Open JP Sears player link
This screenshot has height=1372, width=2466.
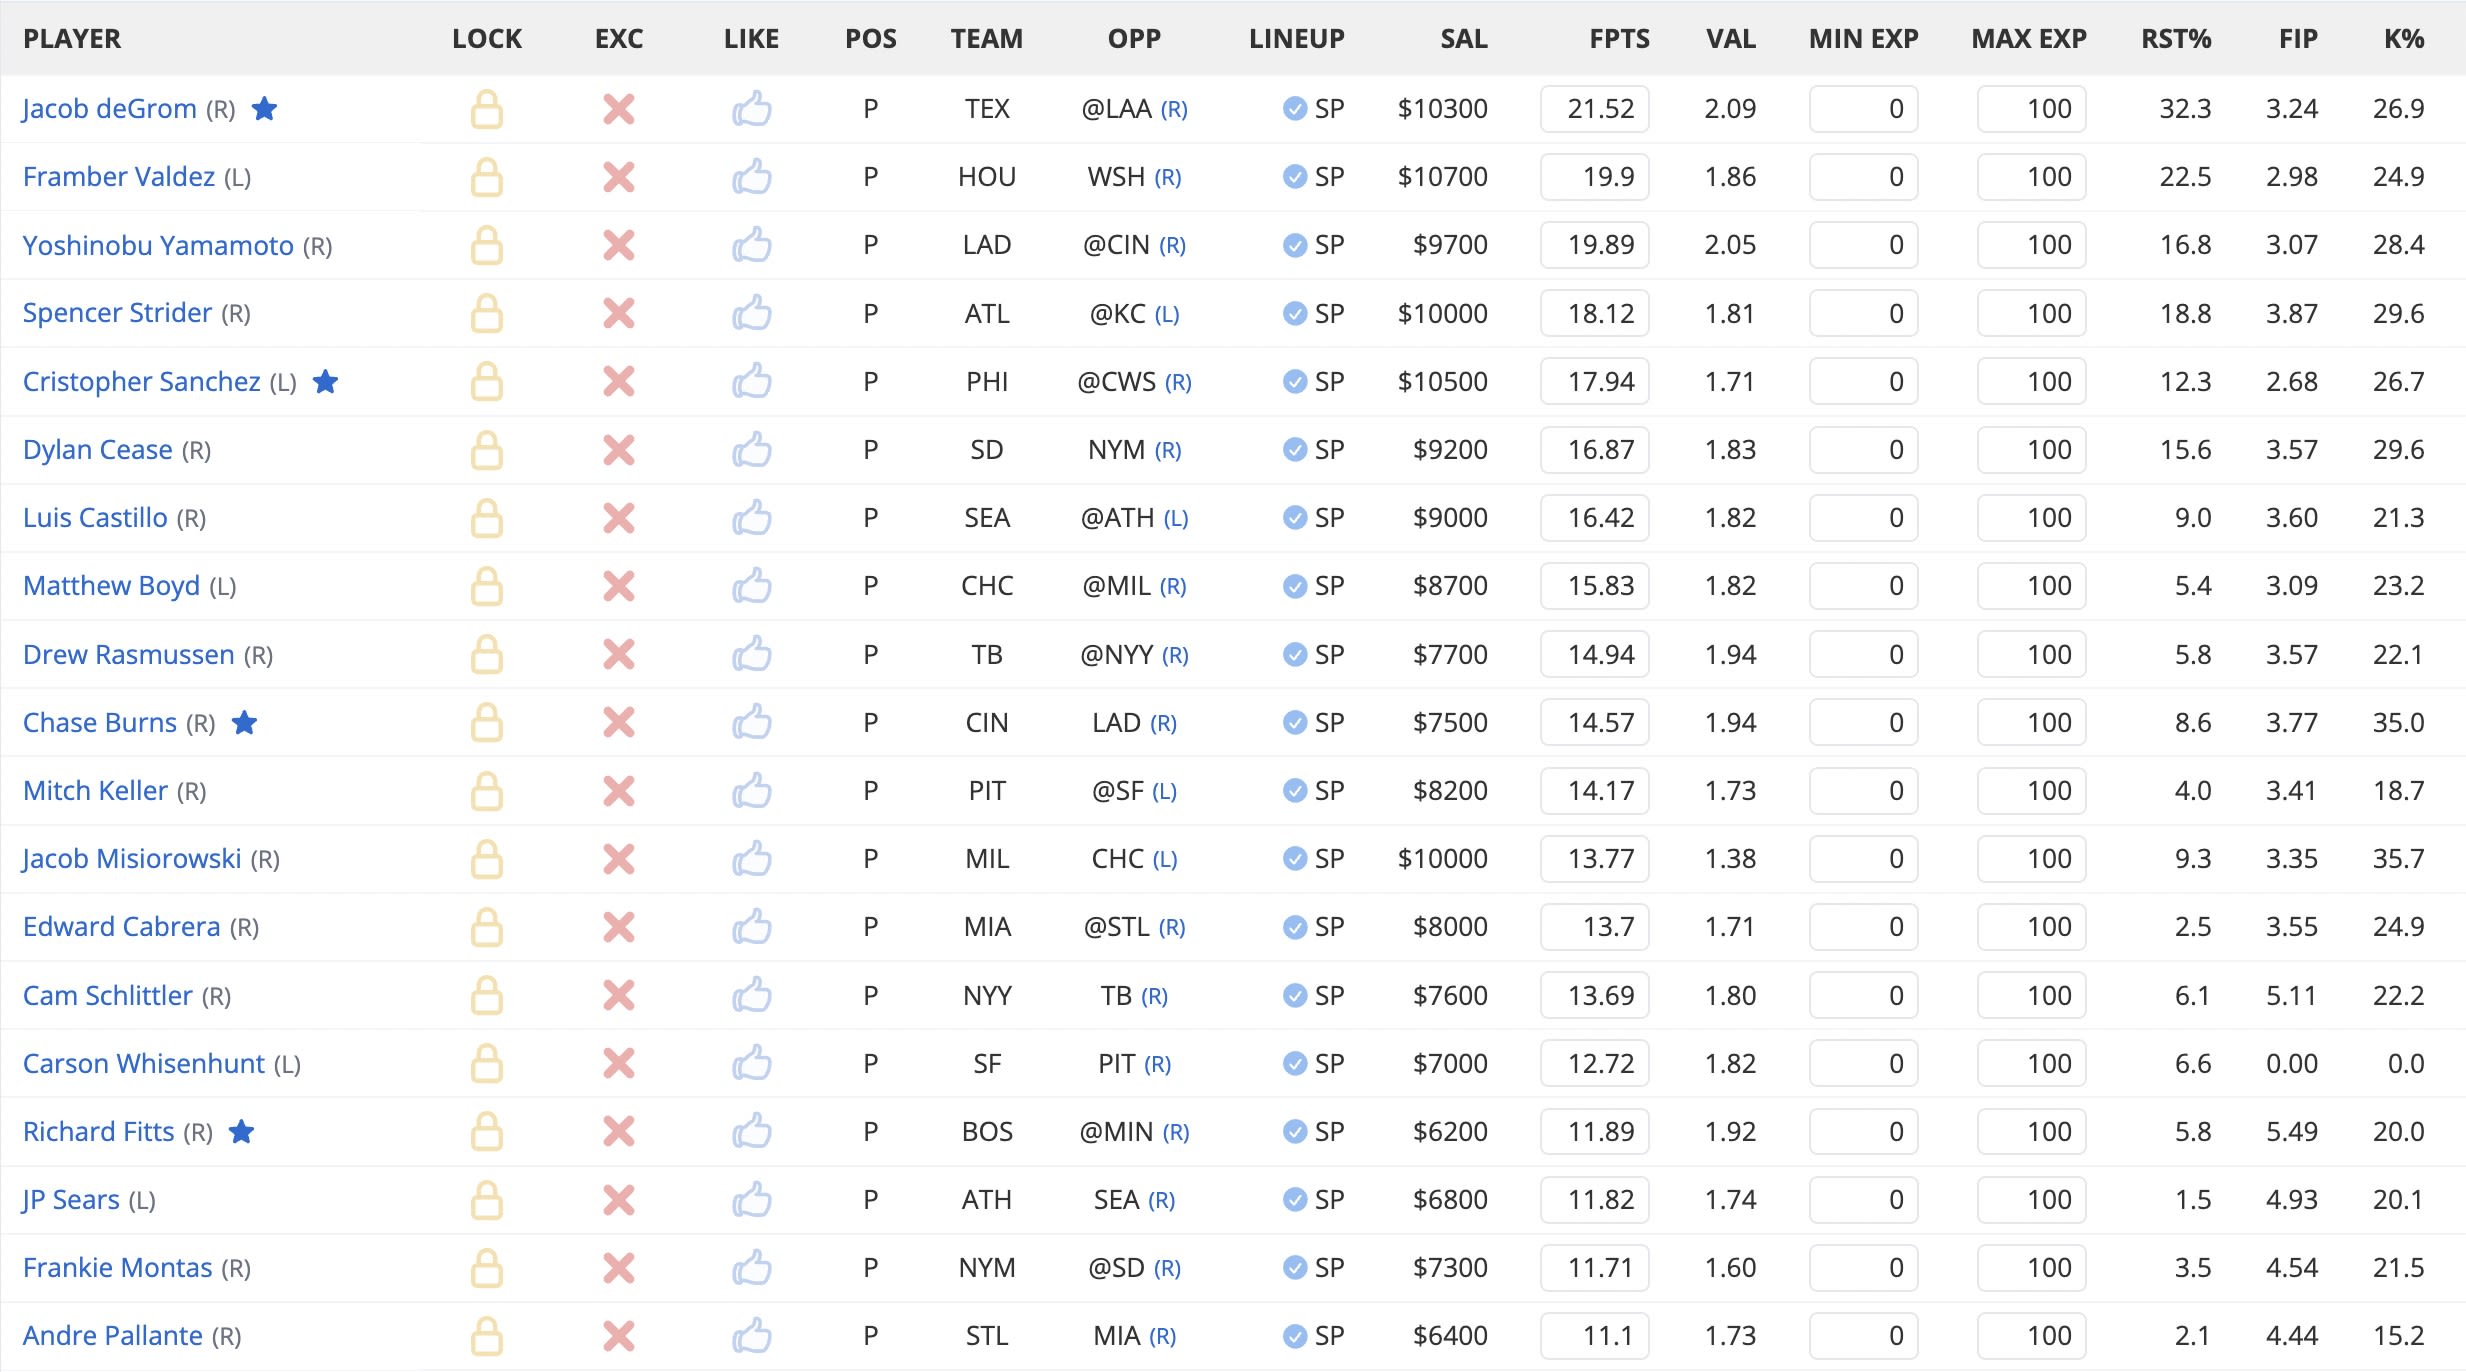coord(71,1200)
